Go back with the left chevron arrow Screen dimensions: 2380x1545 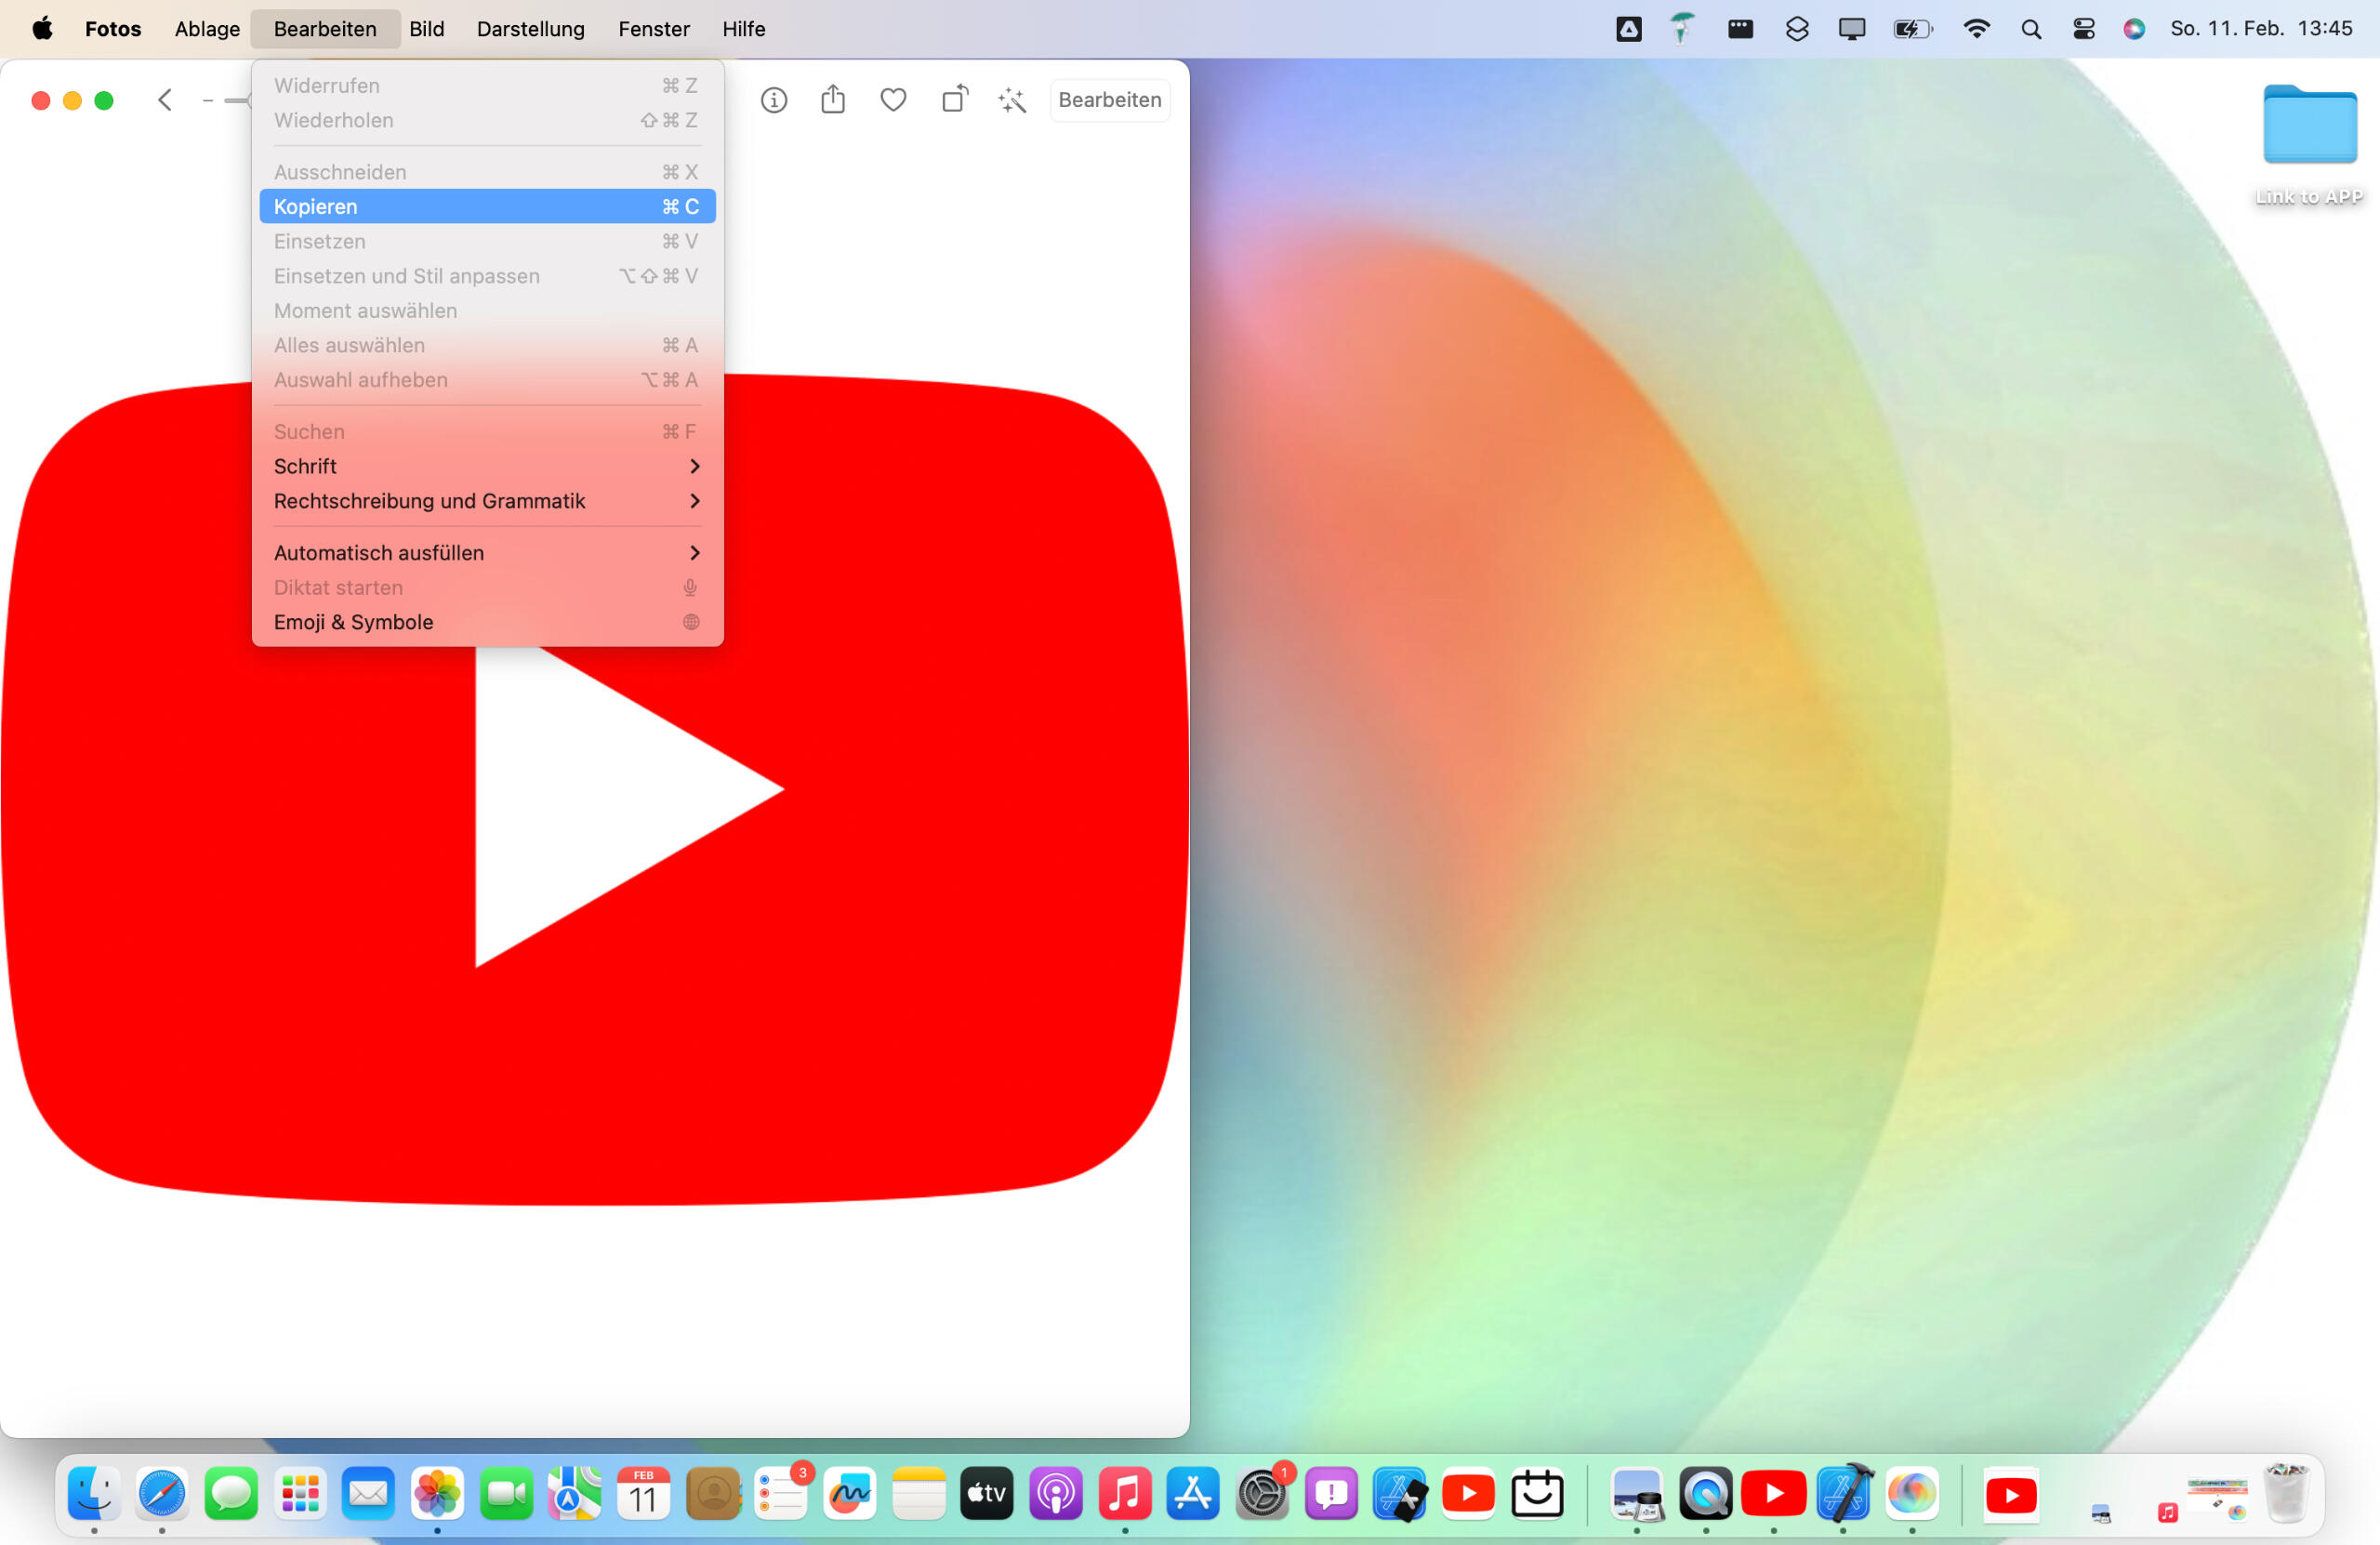click(x=166, y=100)
